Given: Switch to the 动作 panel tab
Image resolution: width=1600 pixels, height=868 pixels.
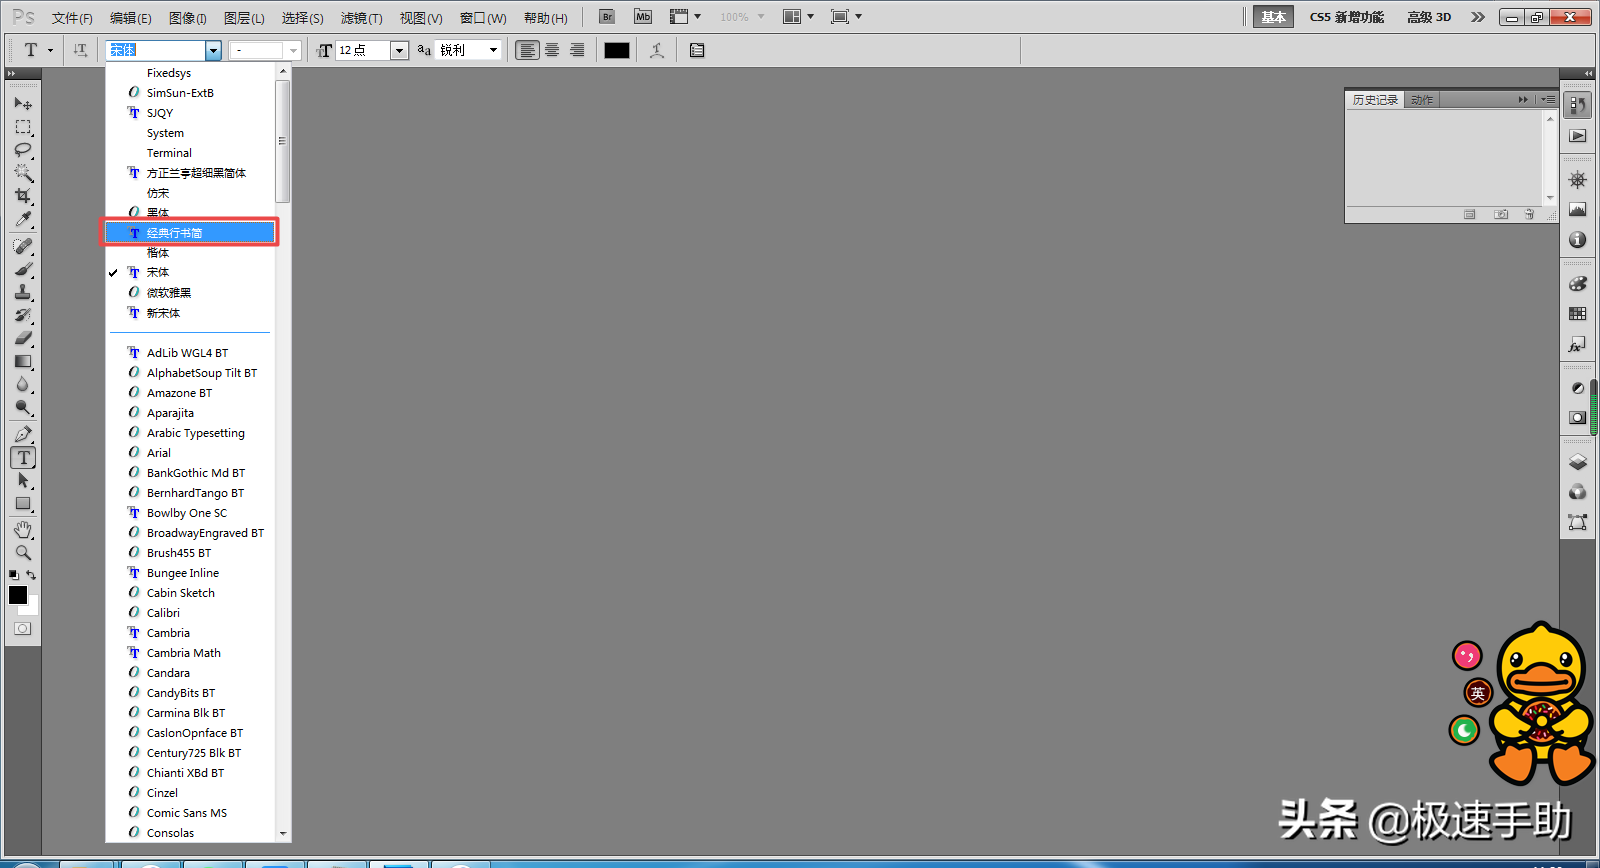Looking at the screenshot, I should [x=1422, y=100].
